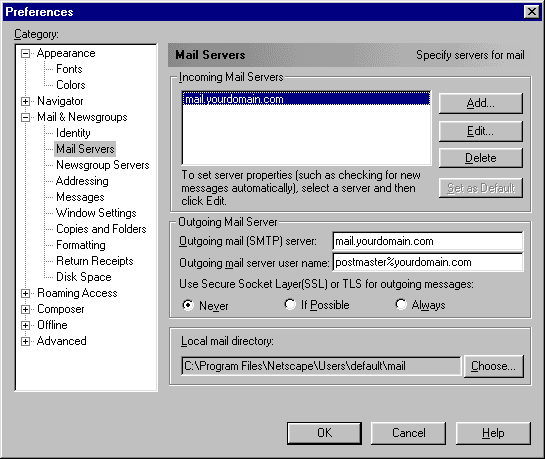Select the Never SSL radio button
545x459 pixels.
(x=188, y=305)
